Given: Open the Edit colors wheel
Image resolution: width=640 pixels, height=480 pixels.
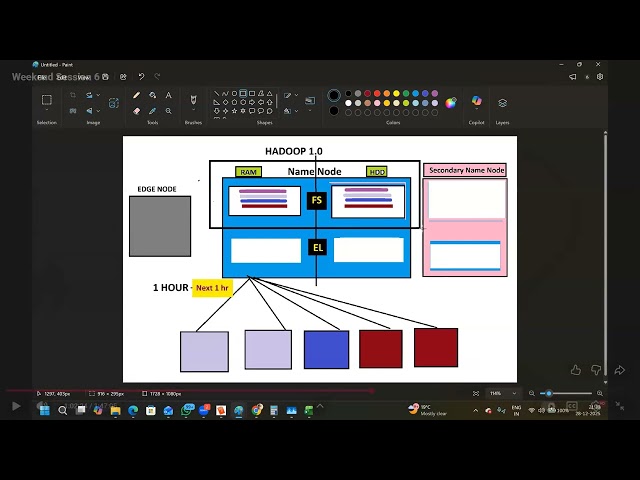Looking at the screenshot, I should coord(451,102).
